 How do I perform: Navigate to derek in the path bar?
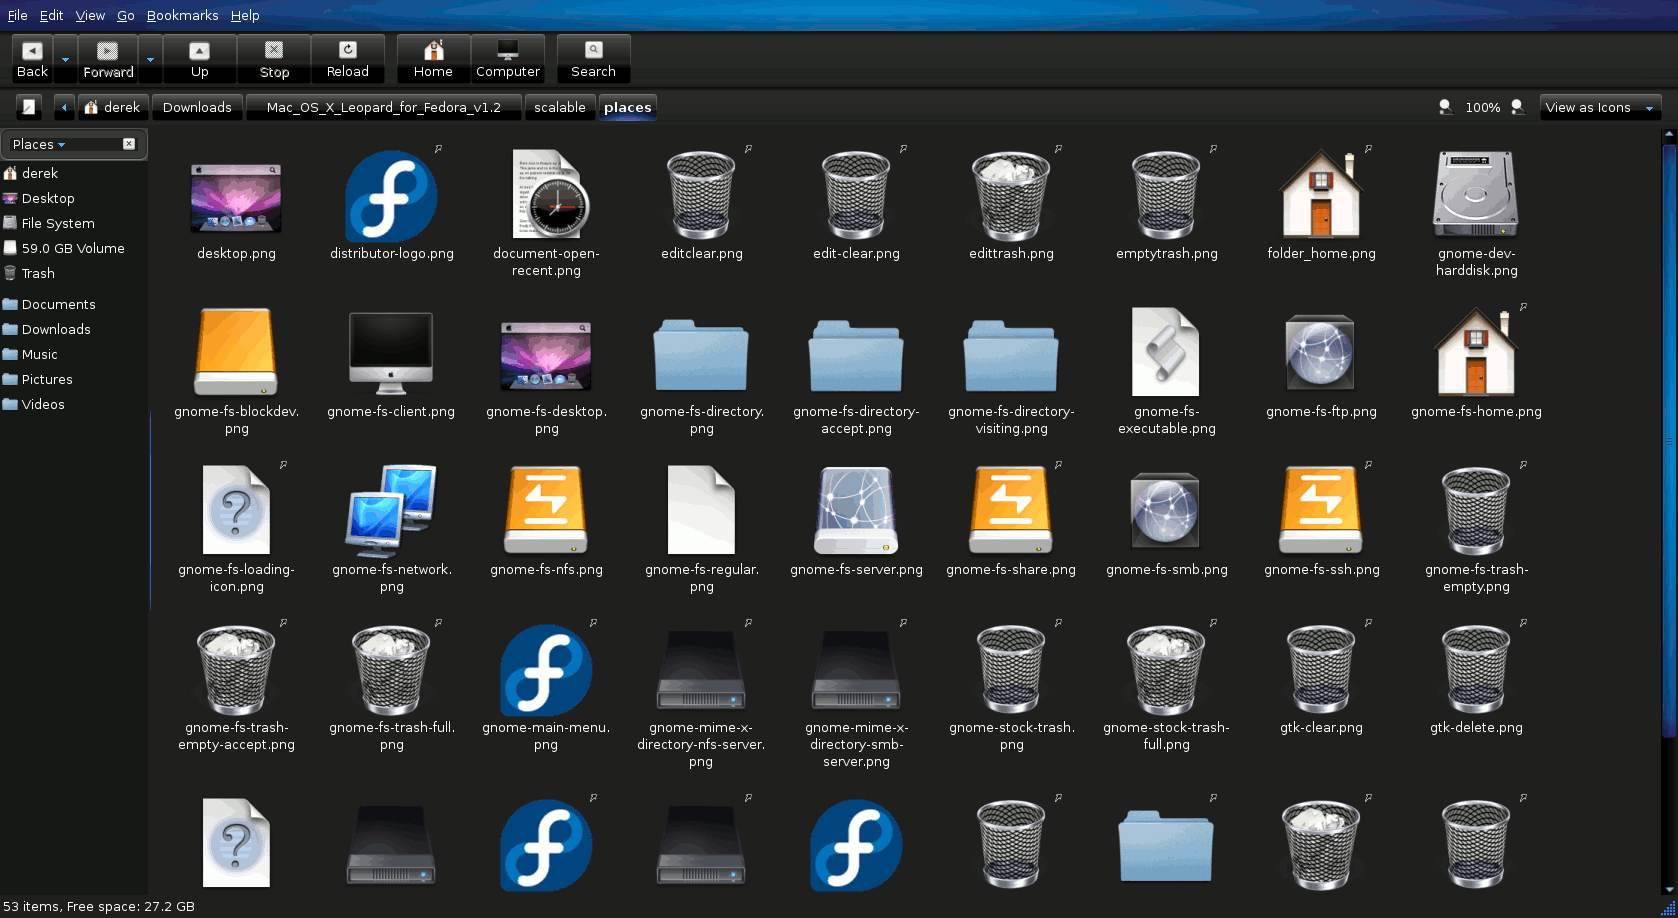pos(113,107)
